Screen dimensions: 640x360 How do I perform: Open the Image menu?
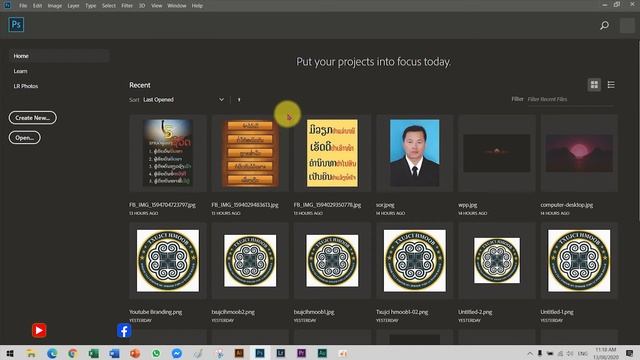(x=55, y=6)
